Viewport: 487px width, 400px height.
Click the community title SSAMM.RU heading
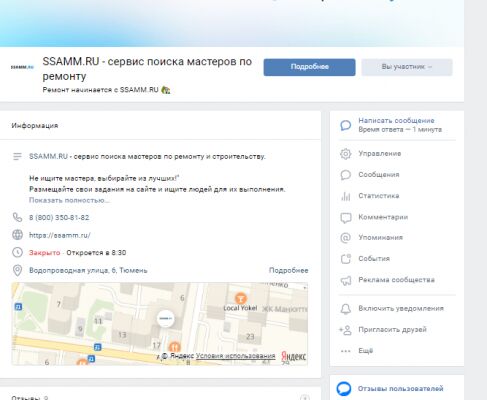[147, 69]
